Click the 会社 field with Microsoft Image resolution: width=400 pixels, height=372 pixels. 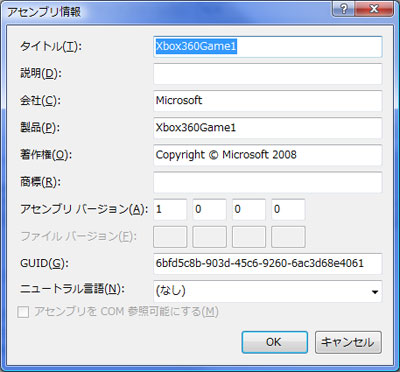coord(268,101)
